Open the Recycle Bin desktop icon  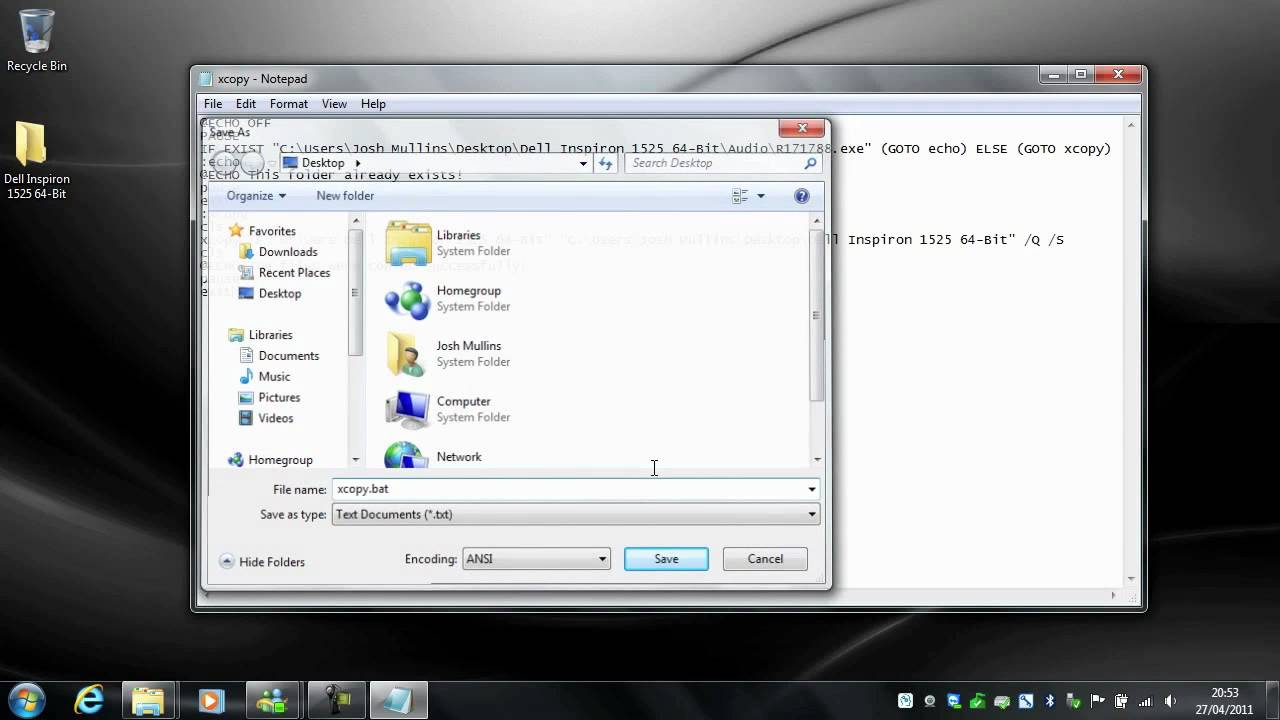(x=37, y=41)
